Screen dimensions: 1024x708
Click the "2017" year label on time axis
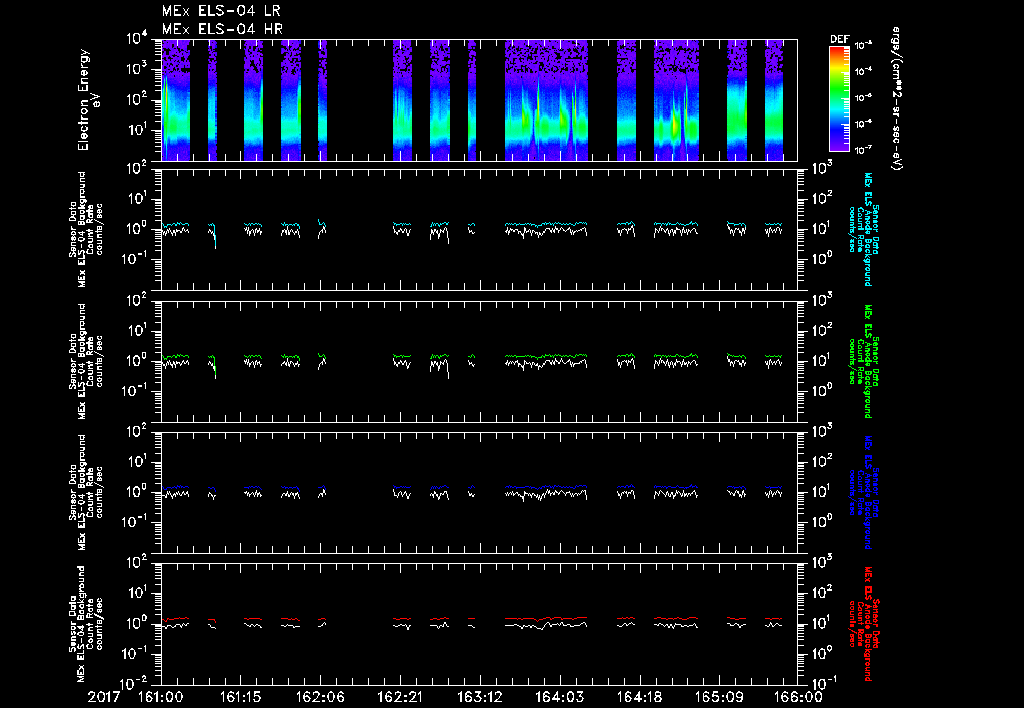coord(104,697)
